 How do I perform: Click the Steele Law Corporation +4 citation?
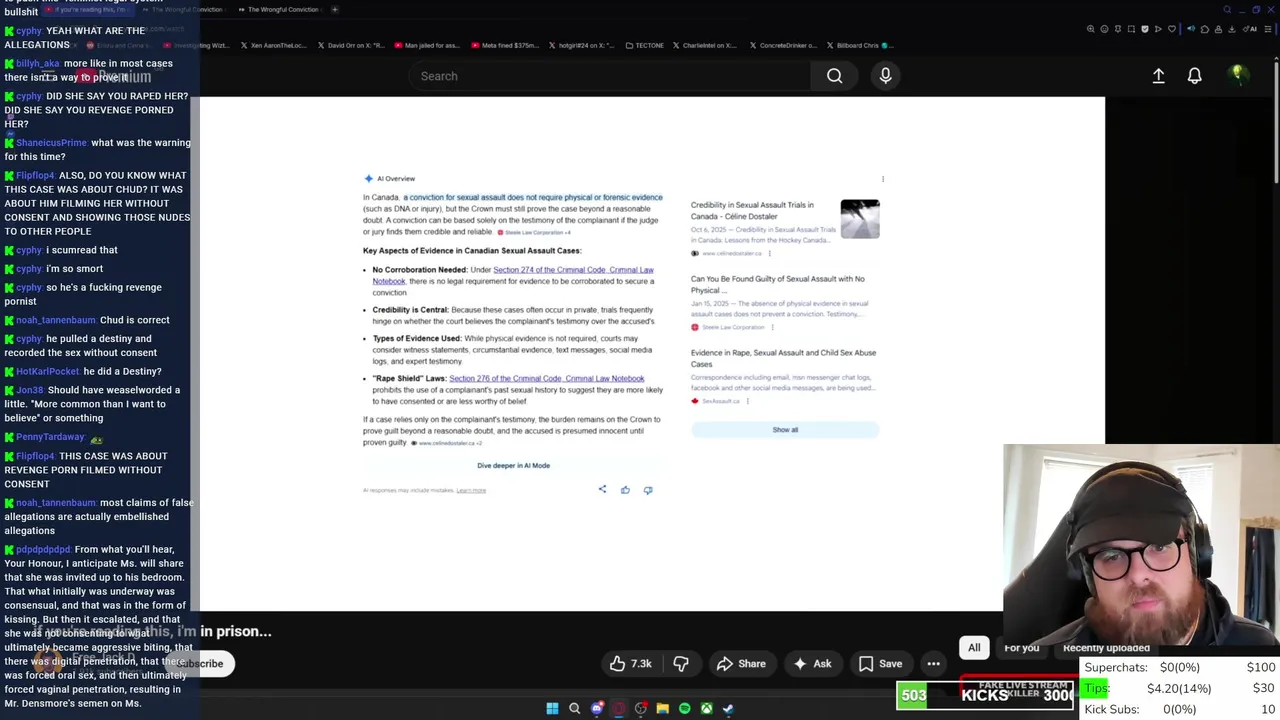coord(535,233)
